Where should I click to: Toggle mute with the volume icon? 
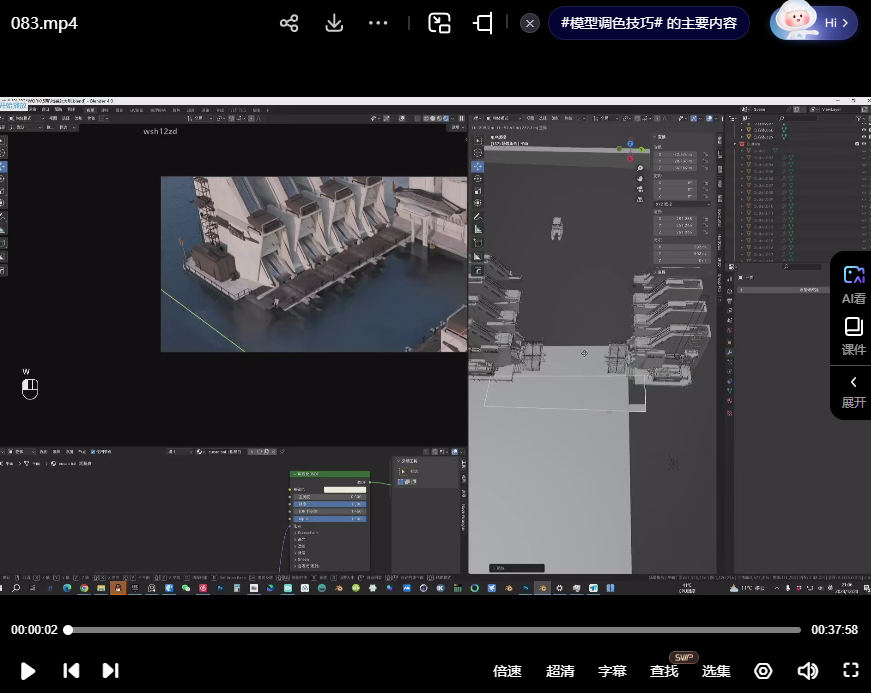click(x=807, y=671)
